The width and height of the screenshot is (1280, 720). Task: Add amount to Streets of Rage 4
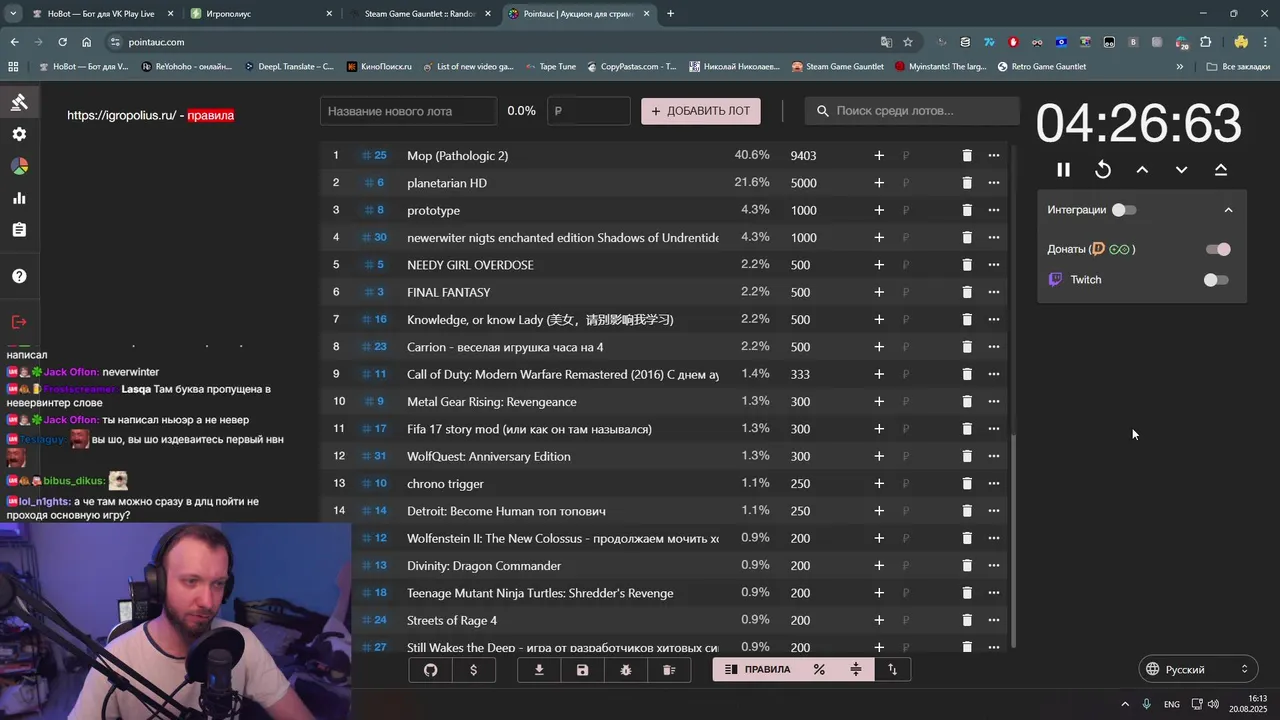tap(879, 620)
